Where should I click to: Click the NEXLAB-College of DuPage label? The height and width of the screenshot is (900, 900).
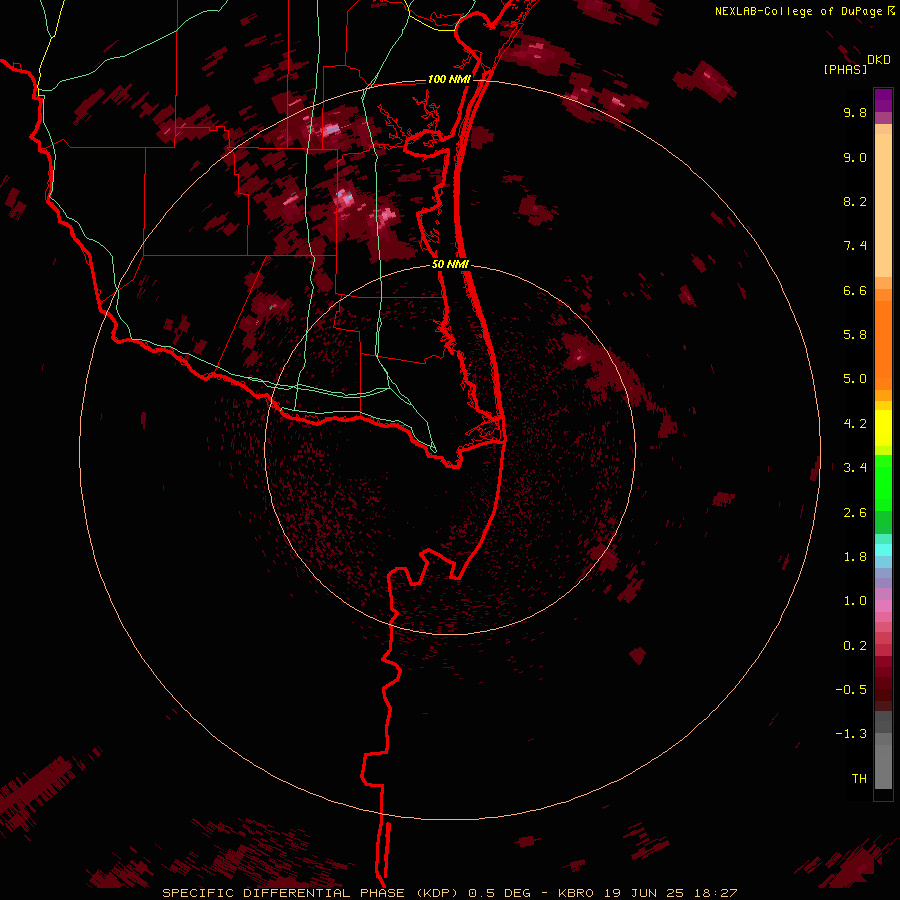(x=804, y=11)
